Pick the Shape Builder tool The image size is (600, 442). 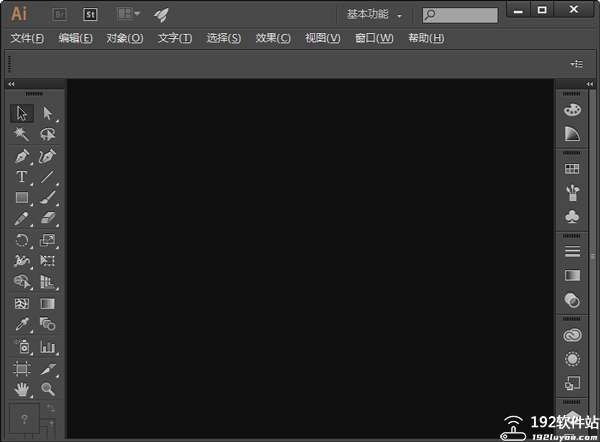click(22, 282)
